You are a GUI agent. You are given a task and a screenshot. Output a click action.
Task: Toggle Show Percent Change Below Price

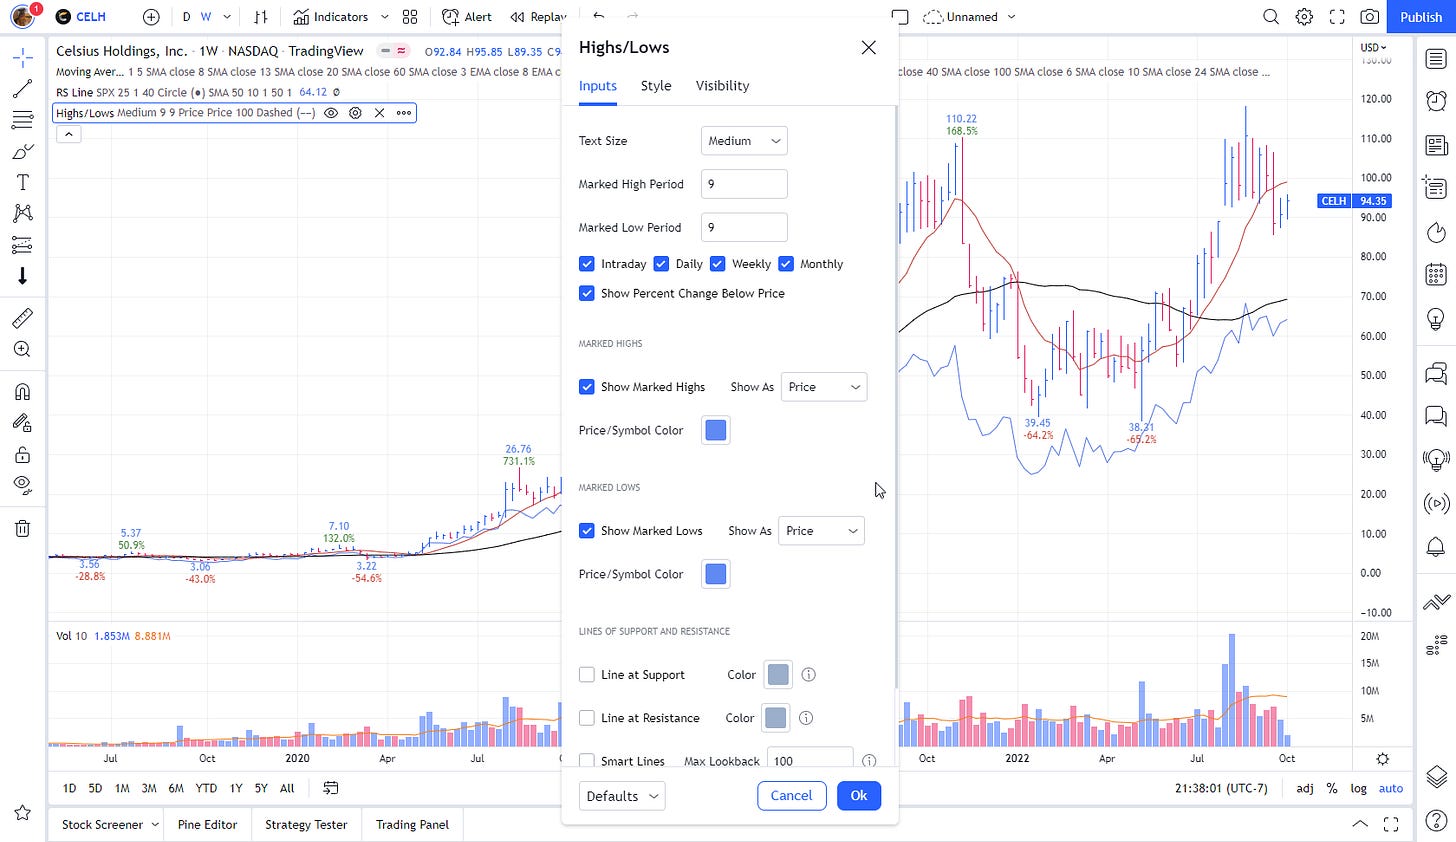click(587, 293)
